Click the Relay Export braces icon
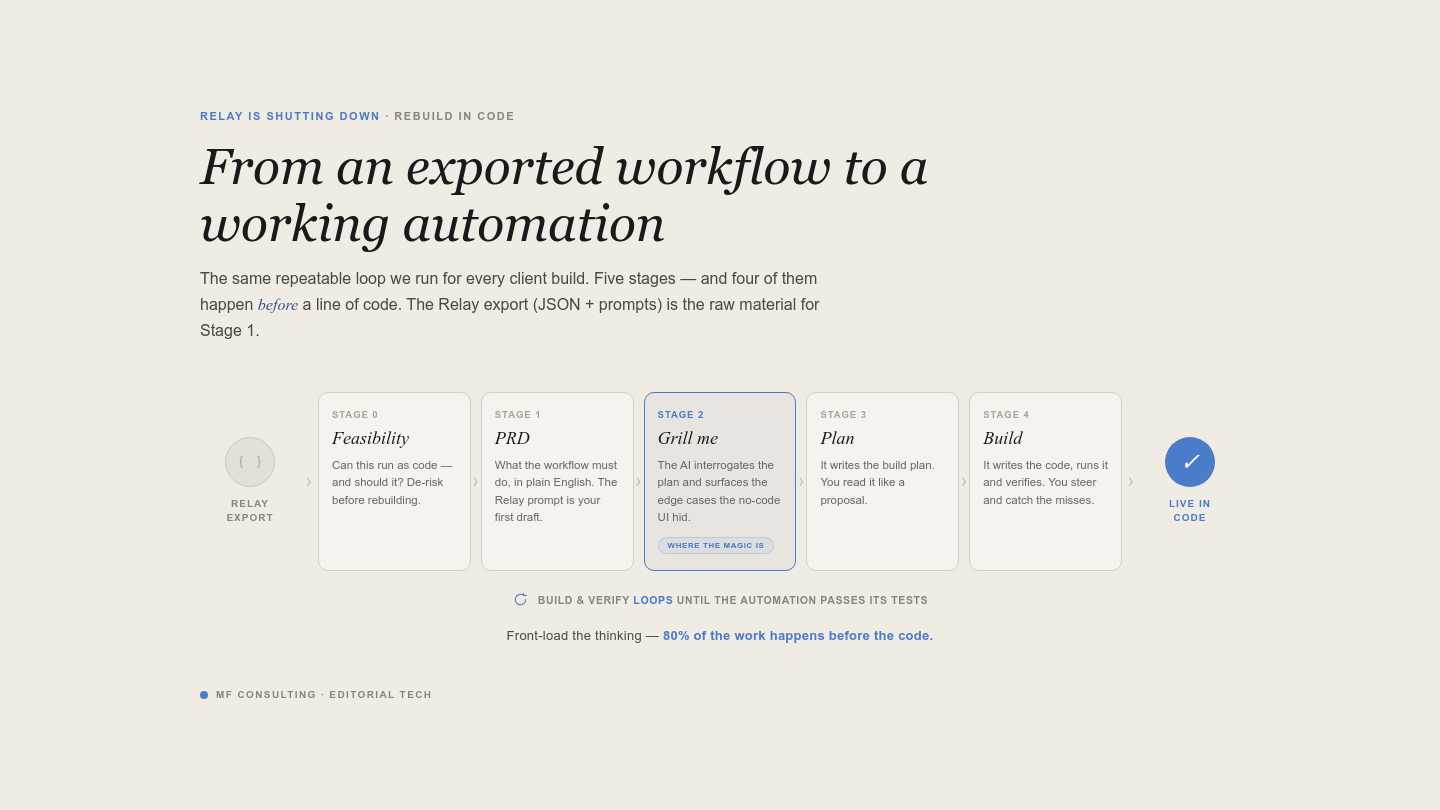 click(250, 462)
